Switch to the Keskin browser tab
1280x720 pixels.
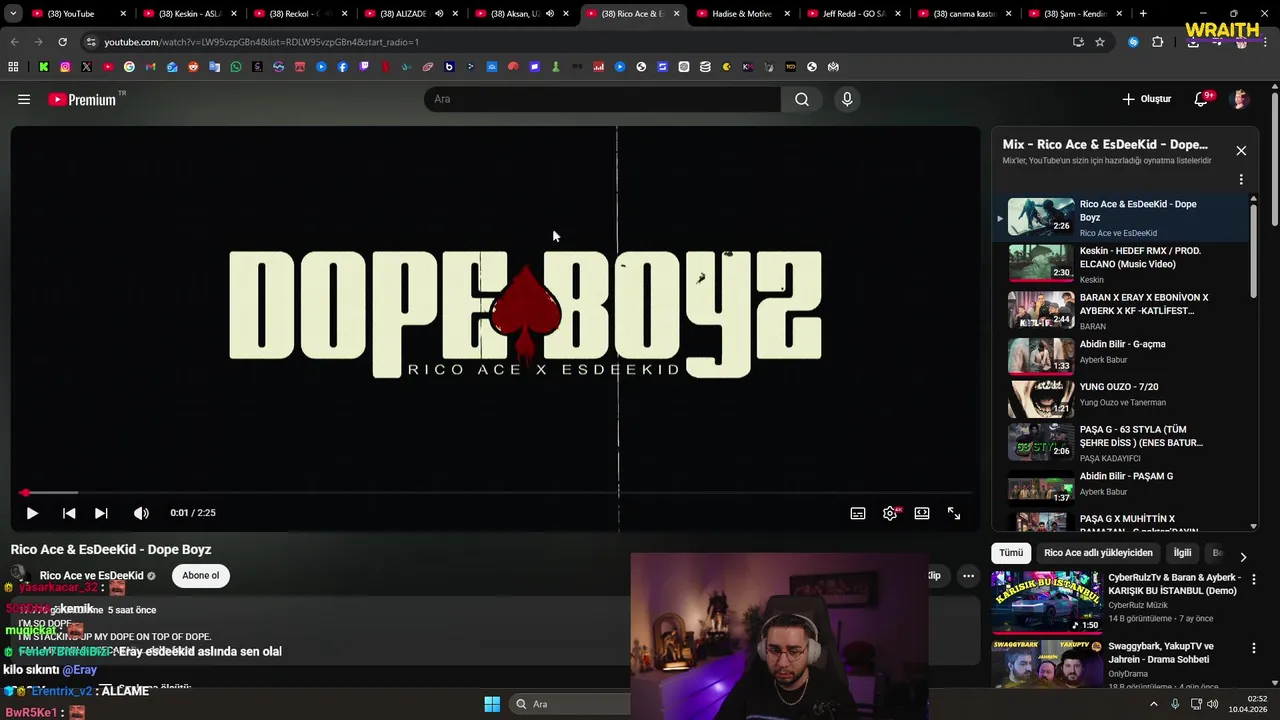pos(190,14)
